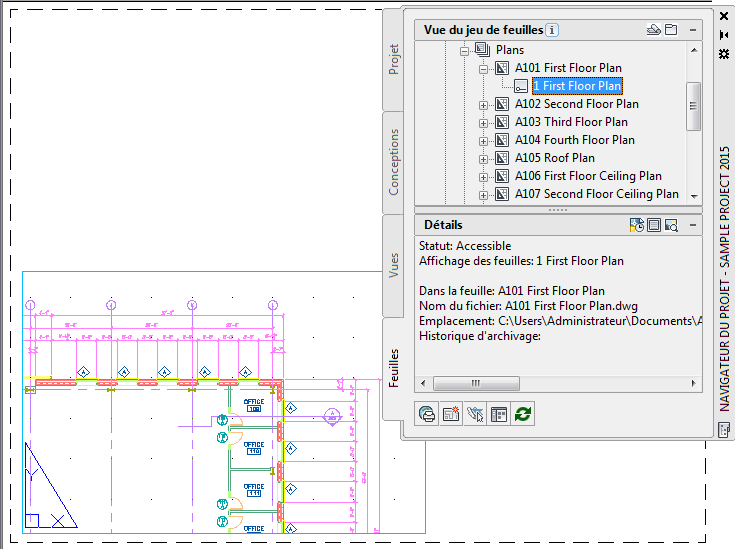Click the tree vertical scrollbar thumb
This screenshot has width=735, height=549.
[x=693, y=106]
